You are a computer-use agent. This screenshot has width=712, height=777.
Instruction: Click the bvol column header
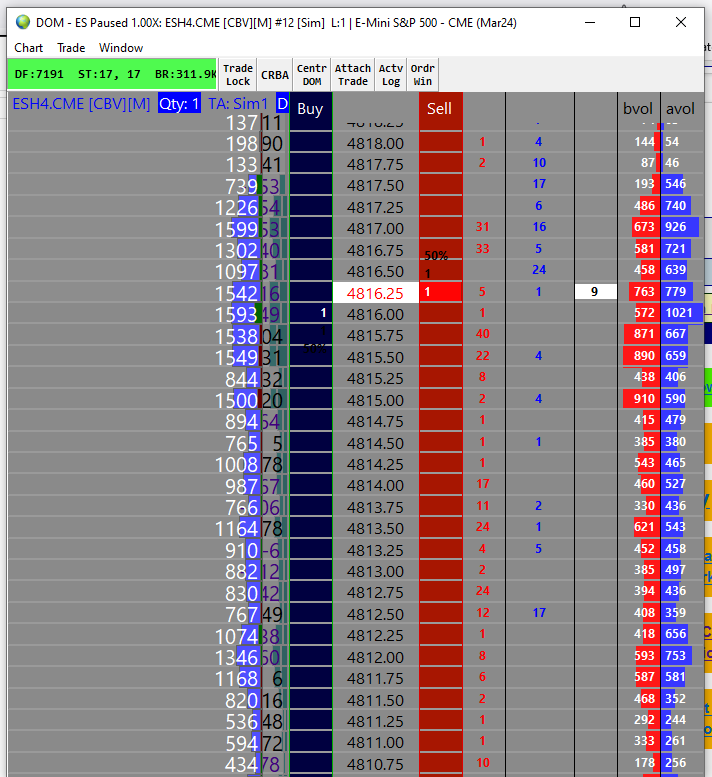(638, 109)
